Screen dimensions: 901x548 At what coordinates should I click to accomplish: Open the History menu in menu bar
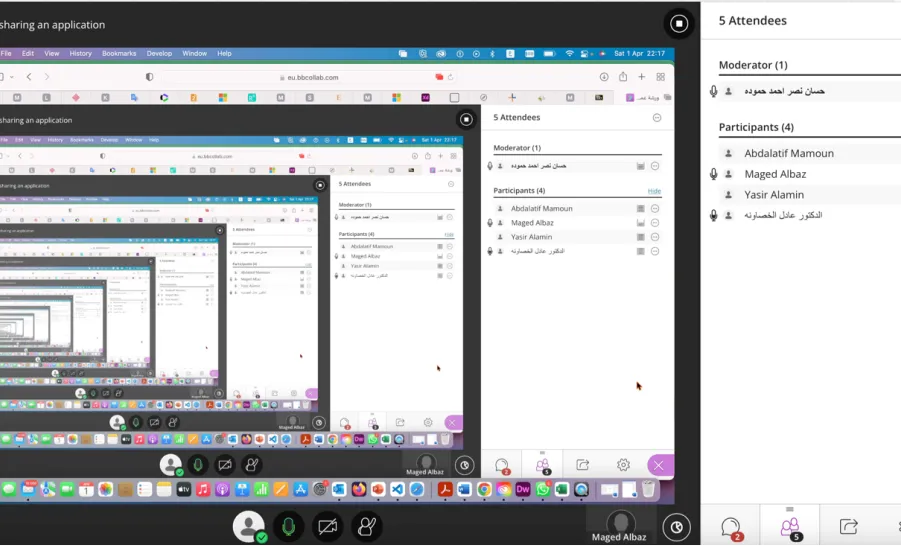coord(80,53)
